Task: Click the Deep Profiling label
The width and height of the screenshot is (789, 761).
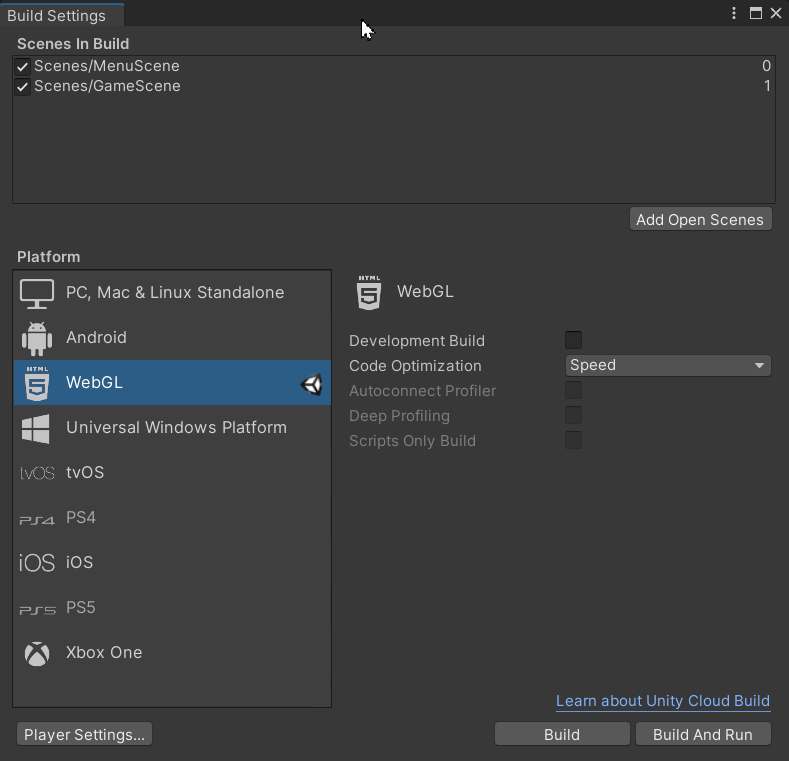Action: click(x=399, y=416)
